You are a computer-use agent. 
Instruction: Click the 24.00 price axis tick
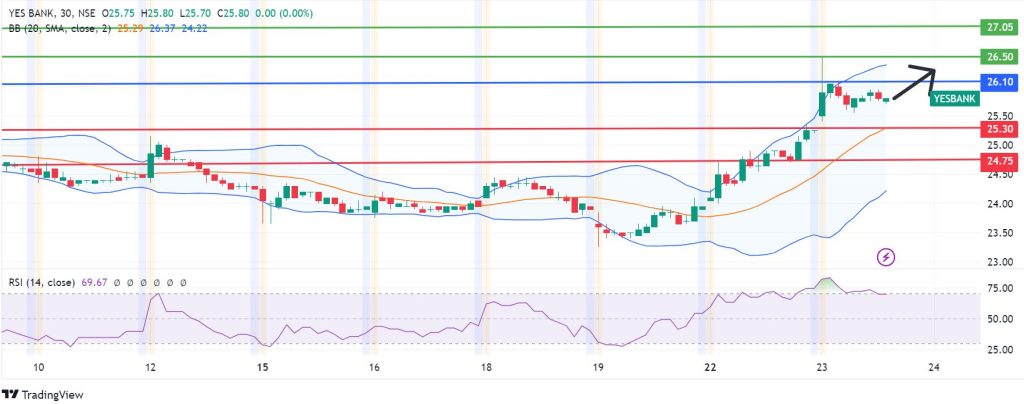click(1000, 204)
